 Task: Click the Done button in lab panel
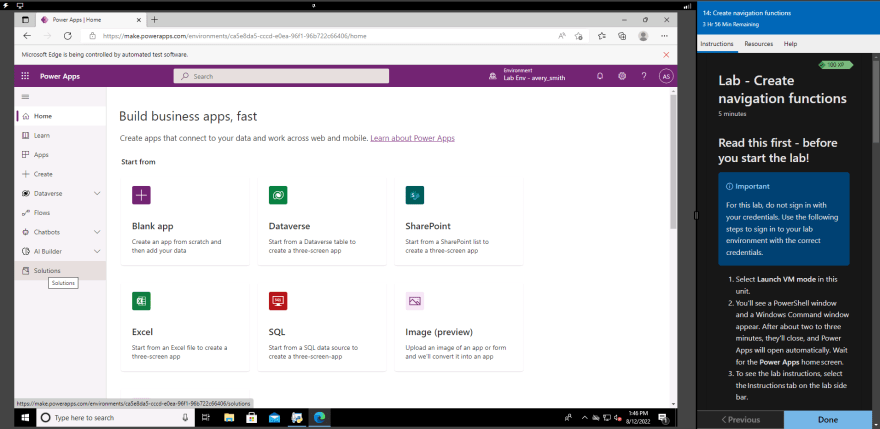pos(828,419)
